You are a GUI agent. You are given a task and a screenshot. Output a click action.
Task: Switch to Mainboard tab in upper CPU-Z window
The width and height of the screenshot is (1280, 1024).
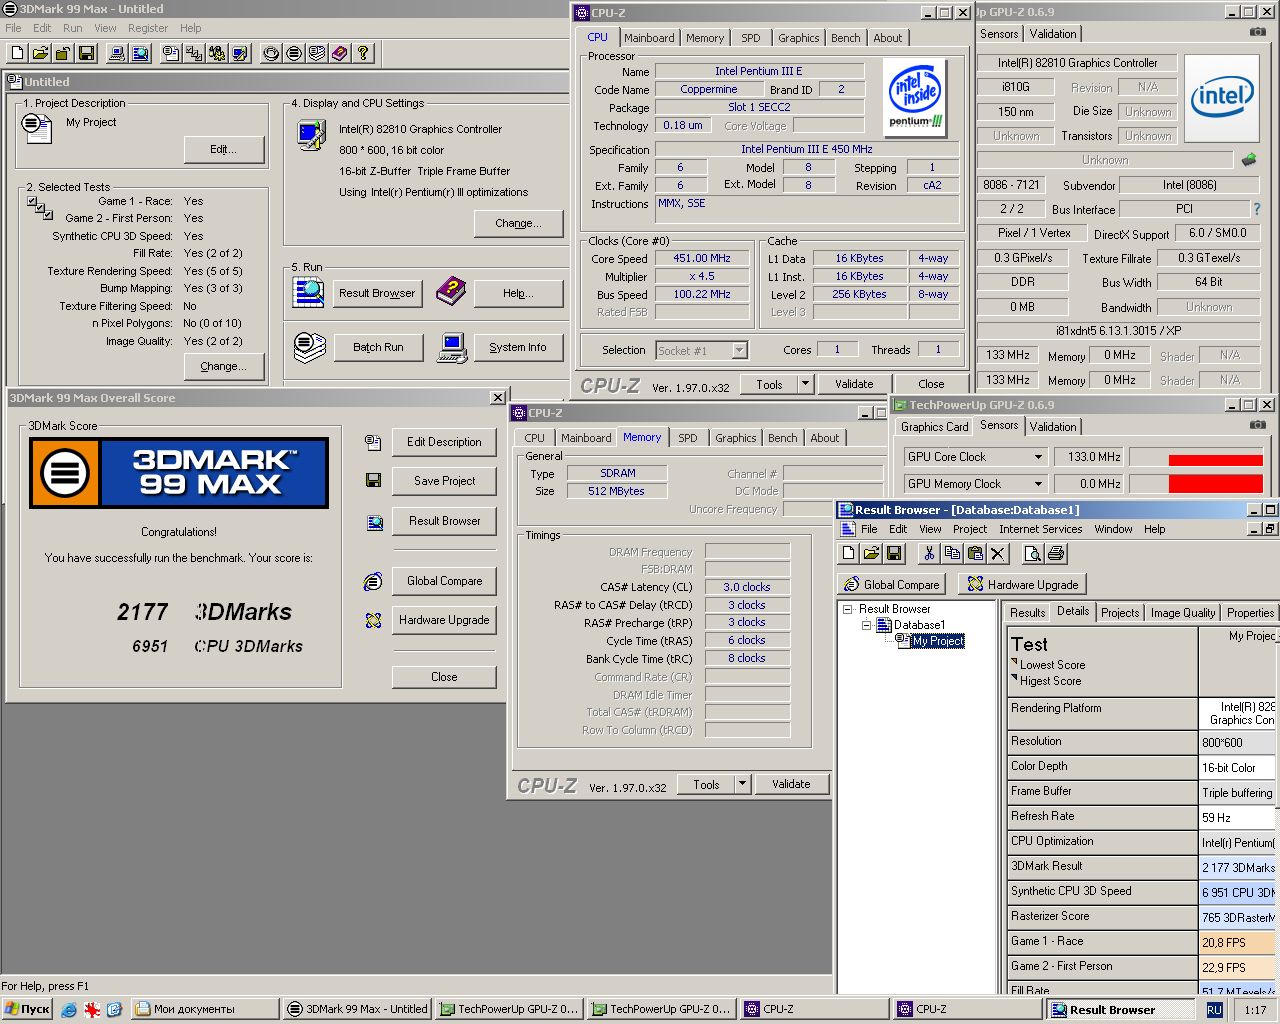(649, 38)
